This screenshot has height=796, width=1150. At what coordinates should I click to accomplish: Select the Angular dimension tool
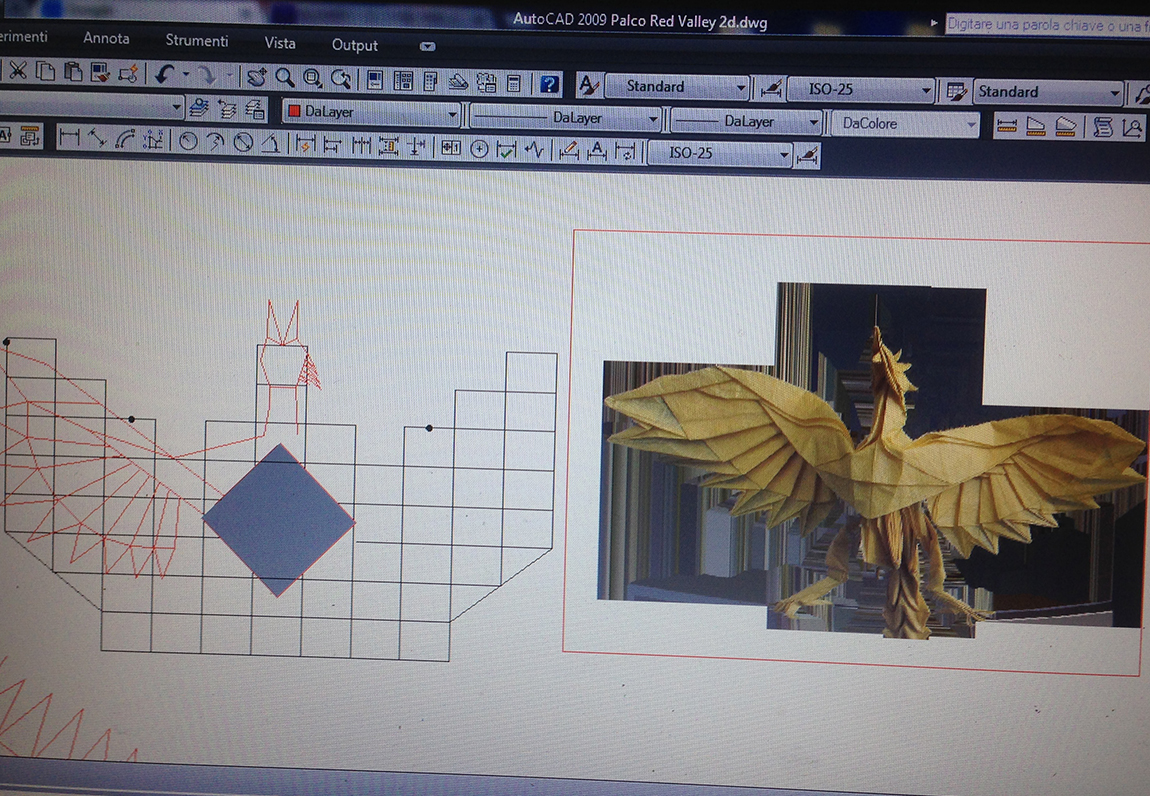click(x=271, y=142)
